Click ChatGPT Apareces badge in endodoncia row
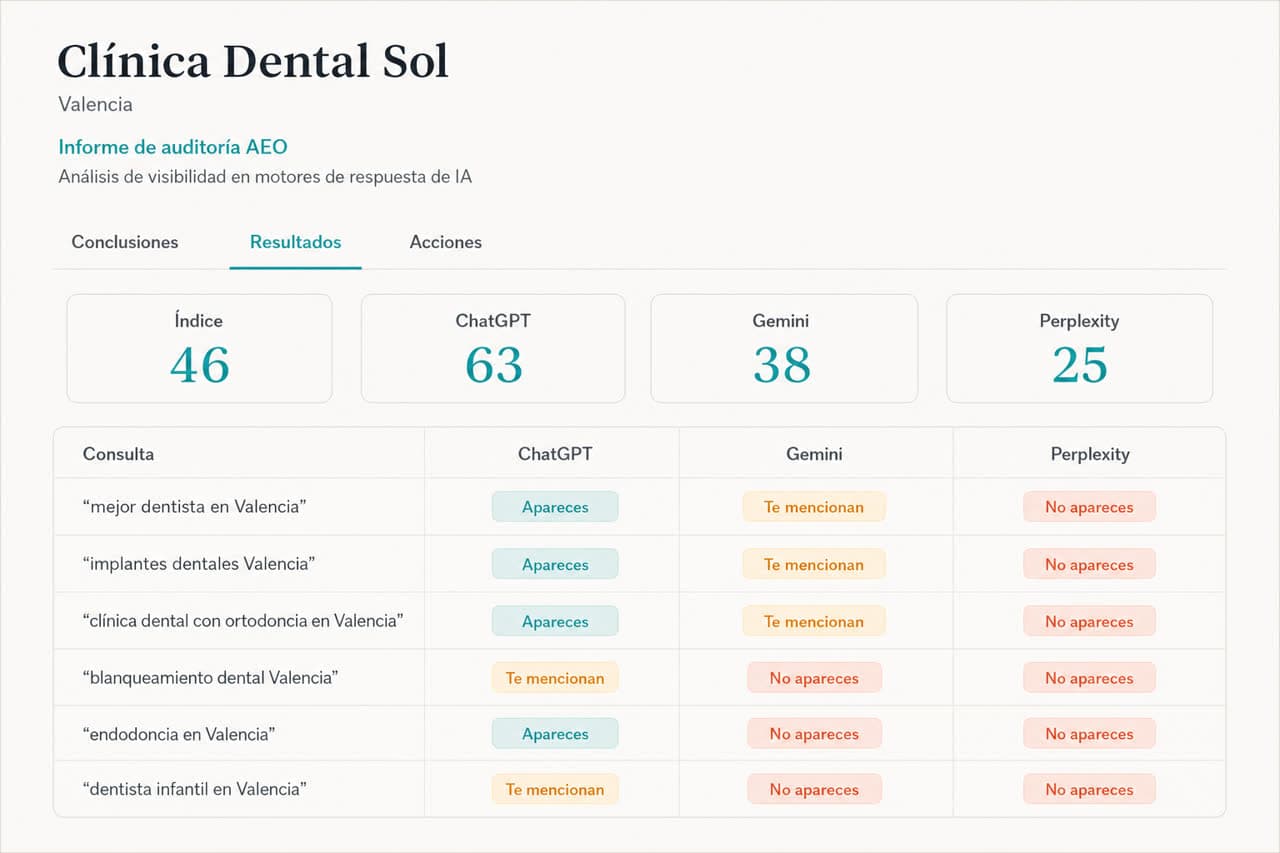Screen dimensions: 1280x853 (x=555, y=734)
